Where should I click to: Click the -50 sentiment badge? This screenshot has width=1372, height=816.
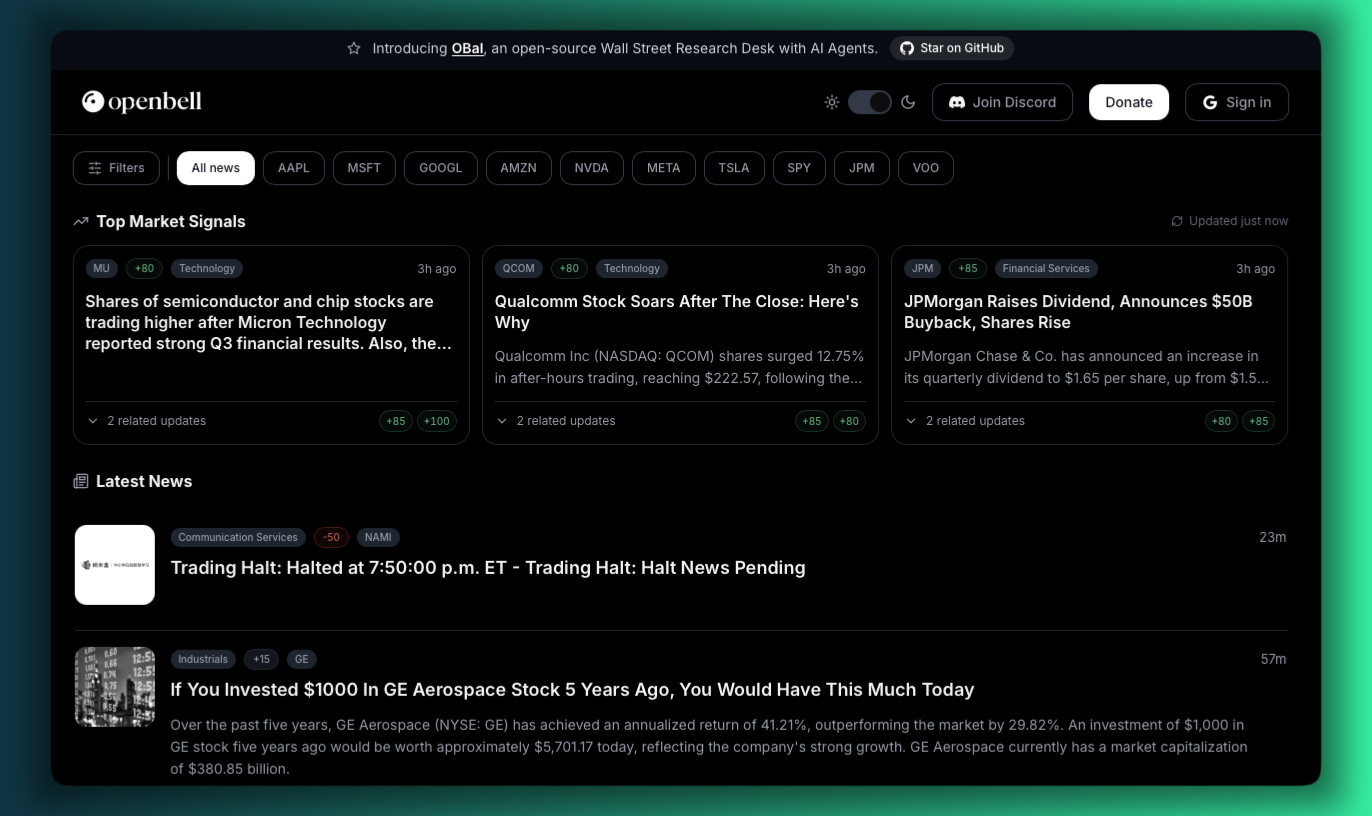tap(331, 537)
